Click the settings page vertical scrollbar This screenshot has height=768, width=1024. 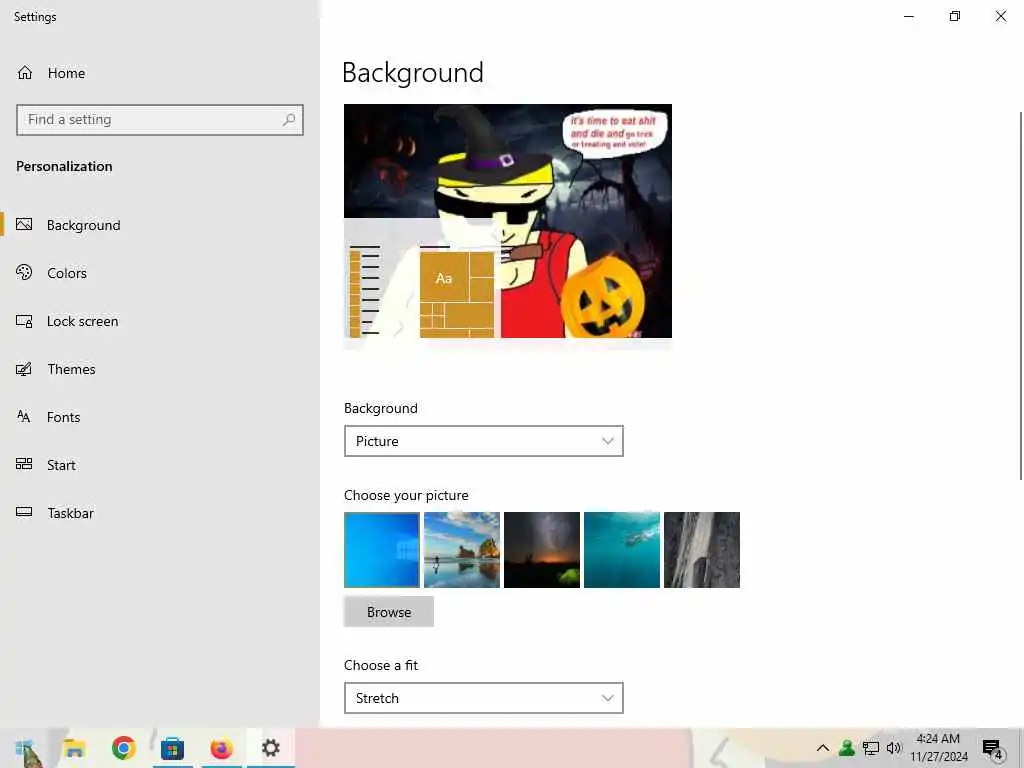tap(1021, 296)
